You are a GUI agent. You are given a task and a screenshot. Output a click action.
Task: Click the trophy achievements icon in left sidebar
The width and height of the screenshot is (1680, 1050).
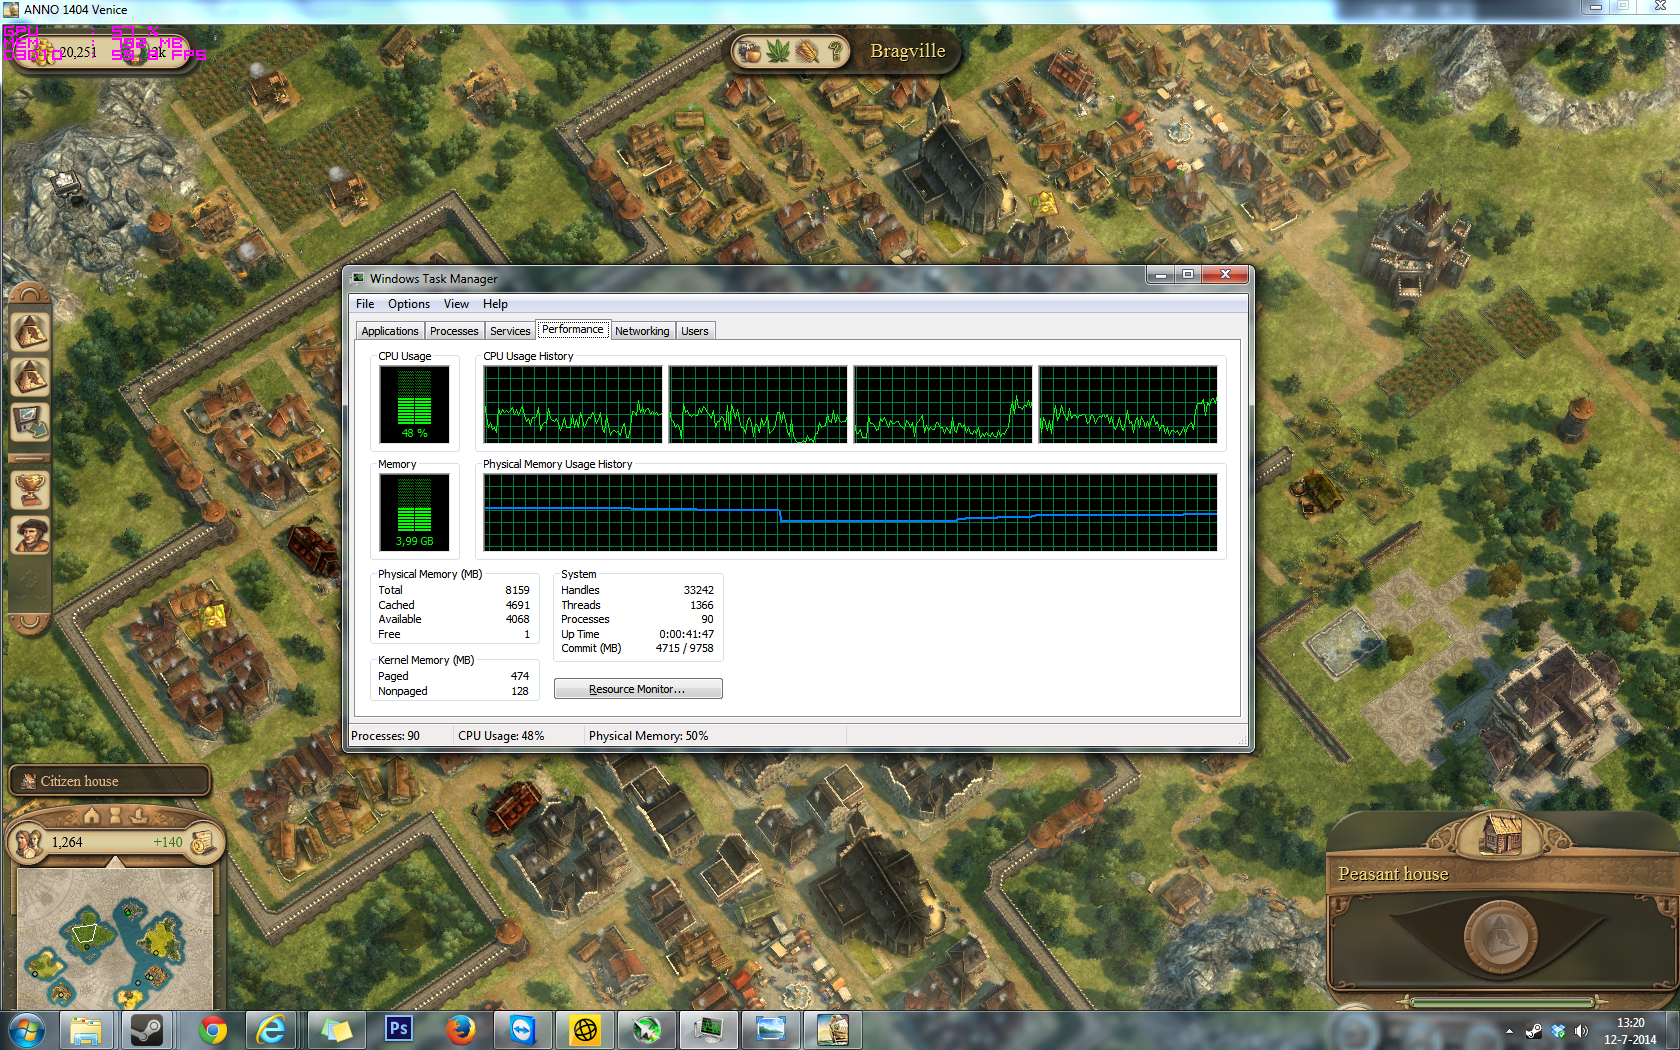coord(30,489)
